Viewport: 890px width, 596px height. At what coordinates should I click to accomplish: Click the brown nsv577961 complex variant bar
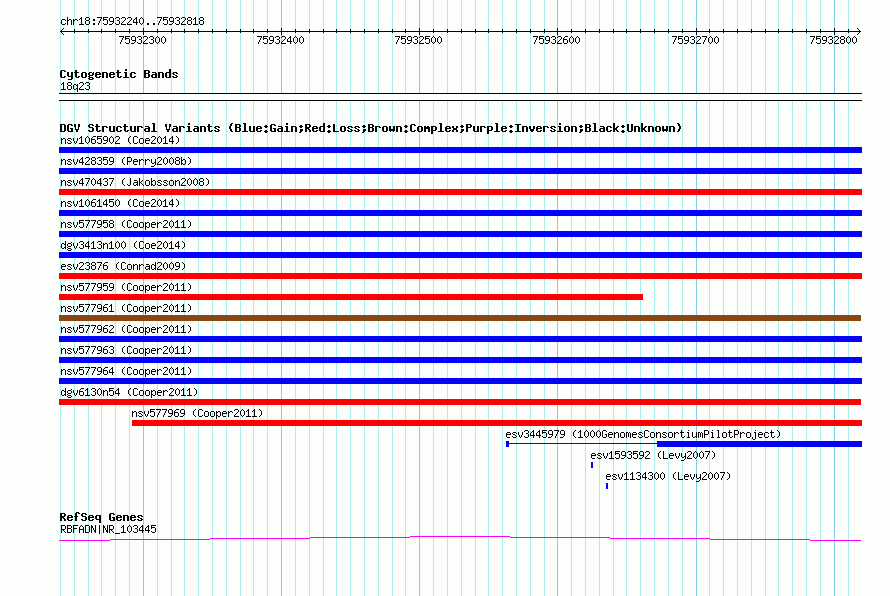click(x=460, y=318)
